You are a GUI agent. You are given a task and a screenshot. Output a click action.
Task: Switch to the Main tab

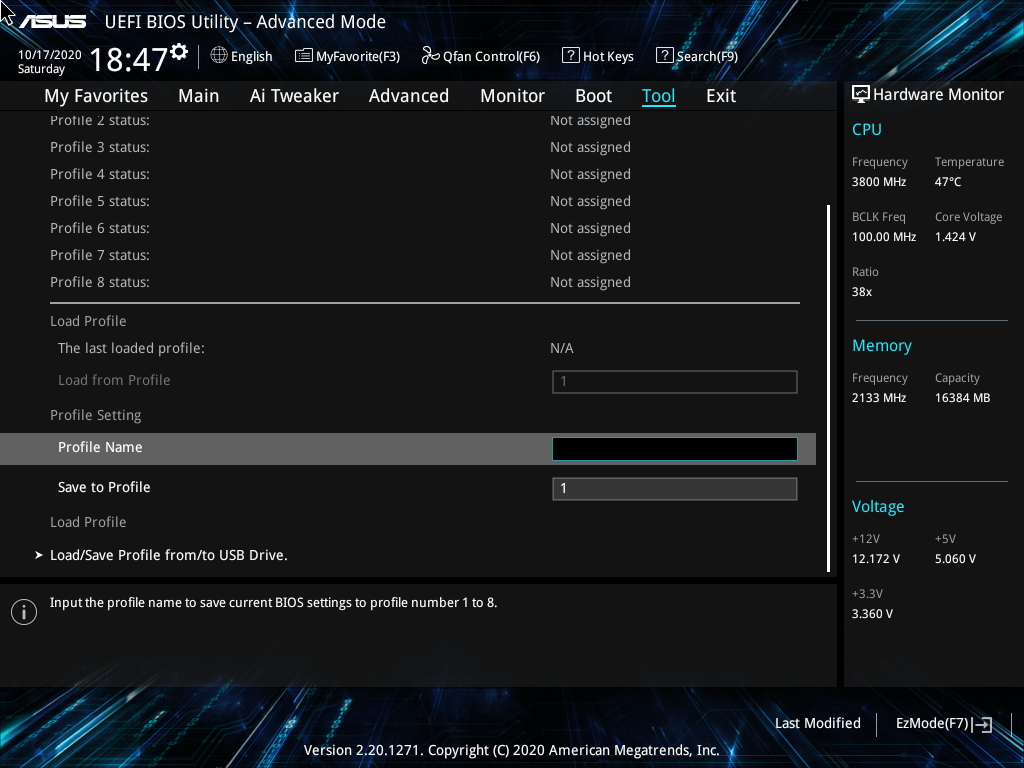(199, 96)
